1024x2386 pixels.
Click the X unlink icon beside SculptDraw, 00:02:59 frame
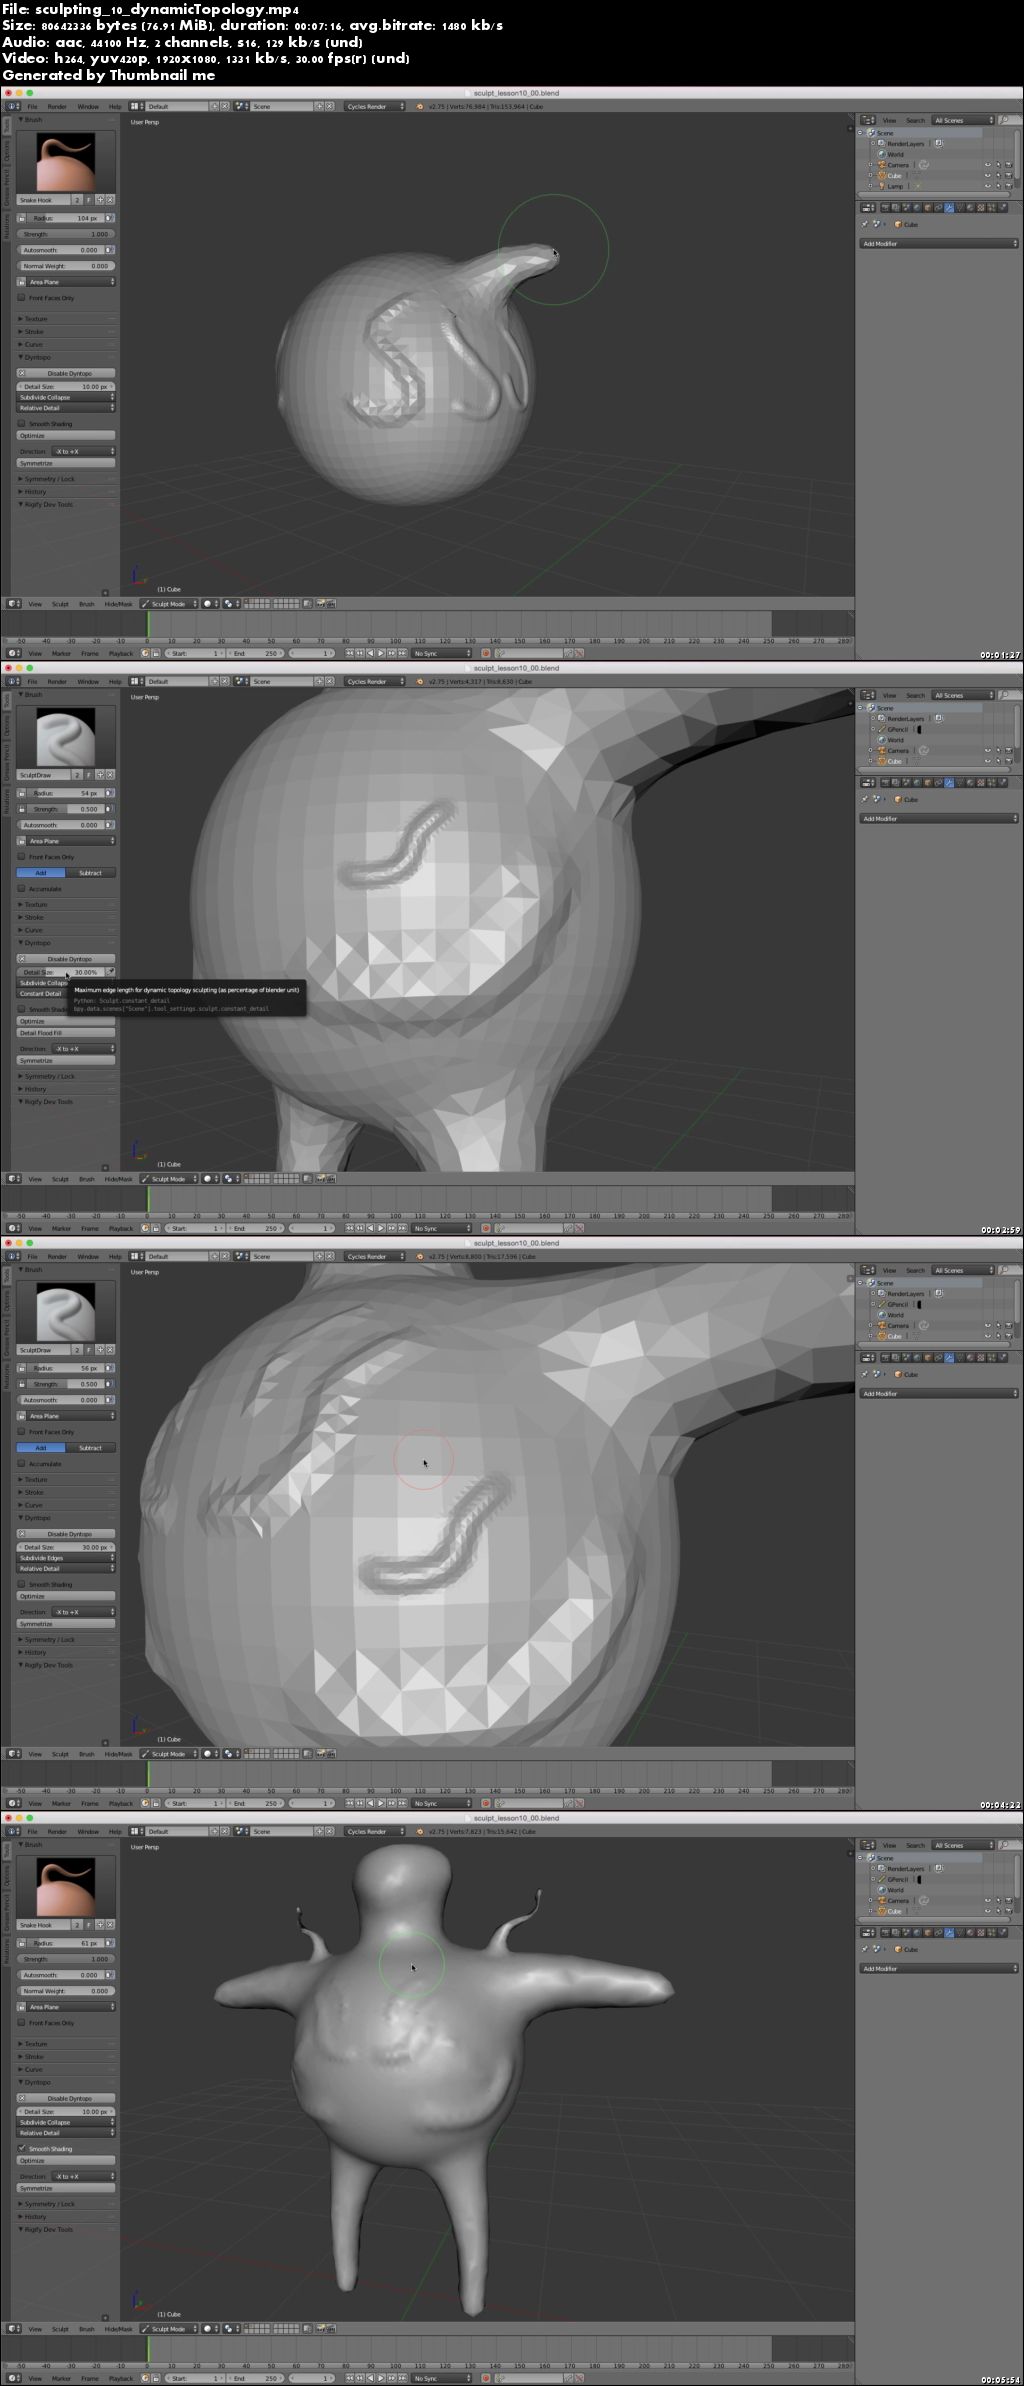[110, 775]
